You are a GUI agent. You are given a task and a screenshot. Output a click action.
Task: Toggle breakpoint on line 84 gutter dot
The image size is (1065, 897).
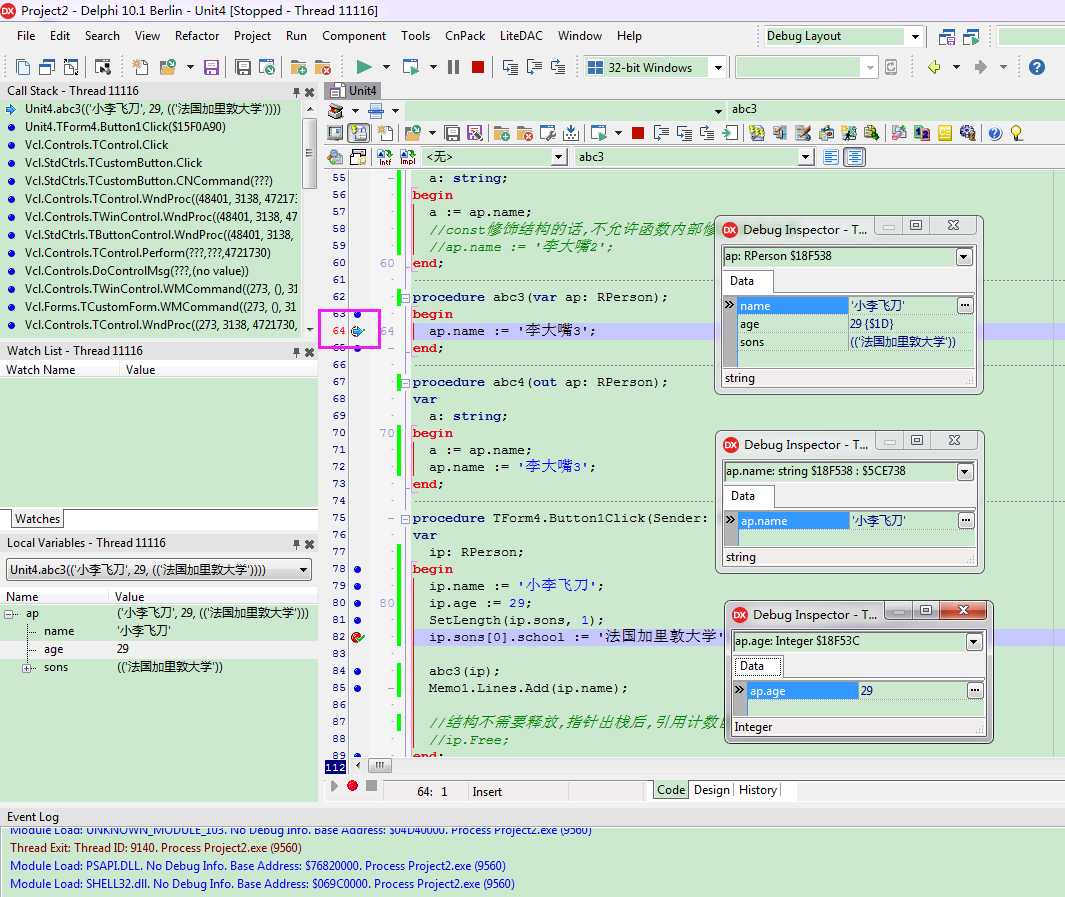pos(358,671)
